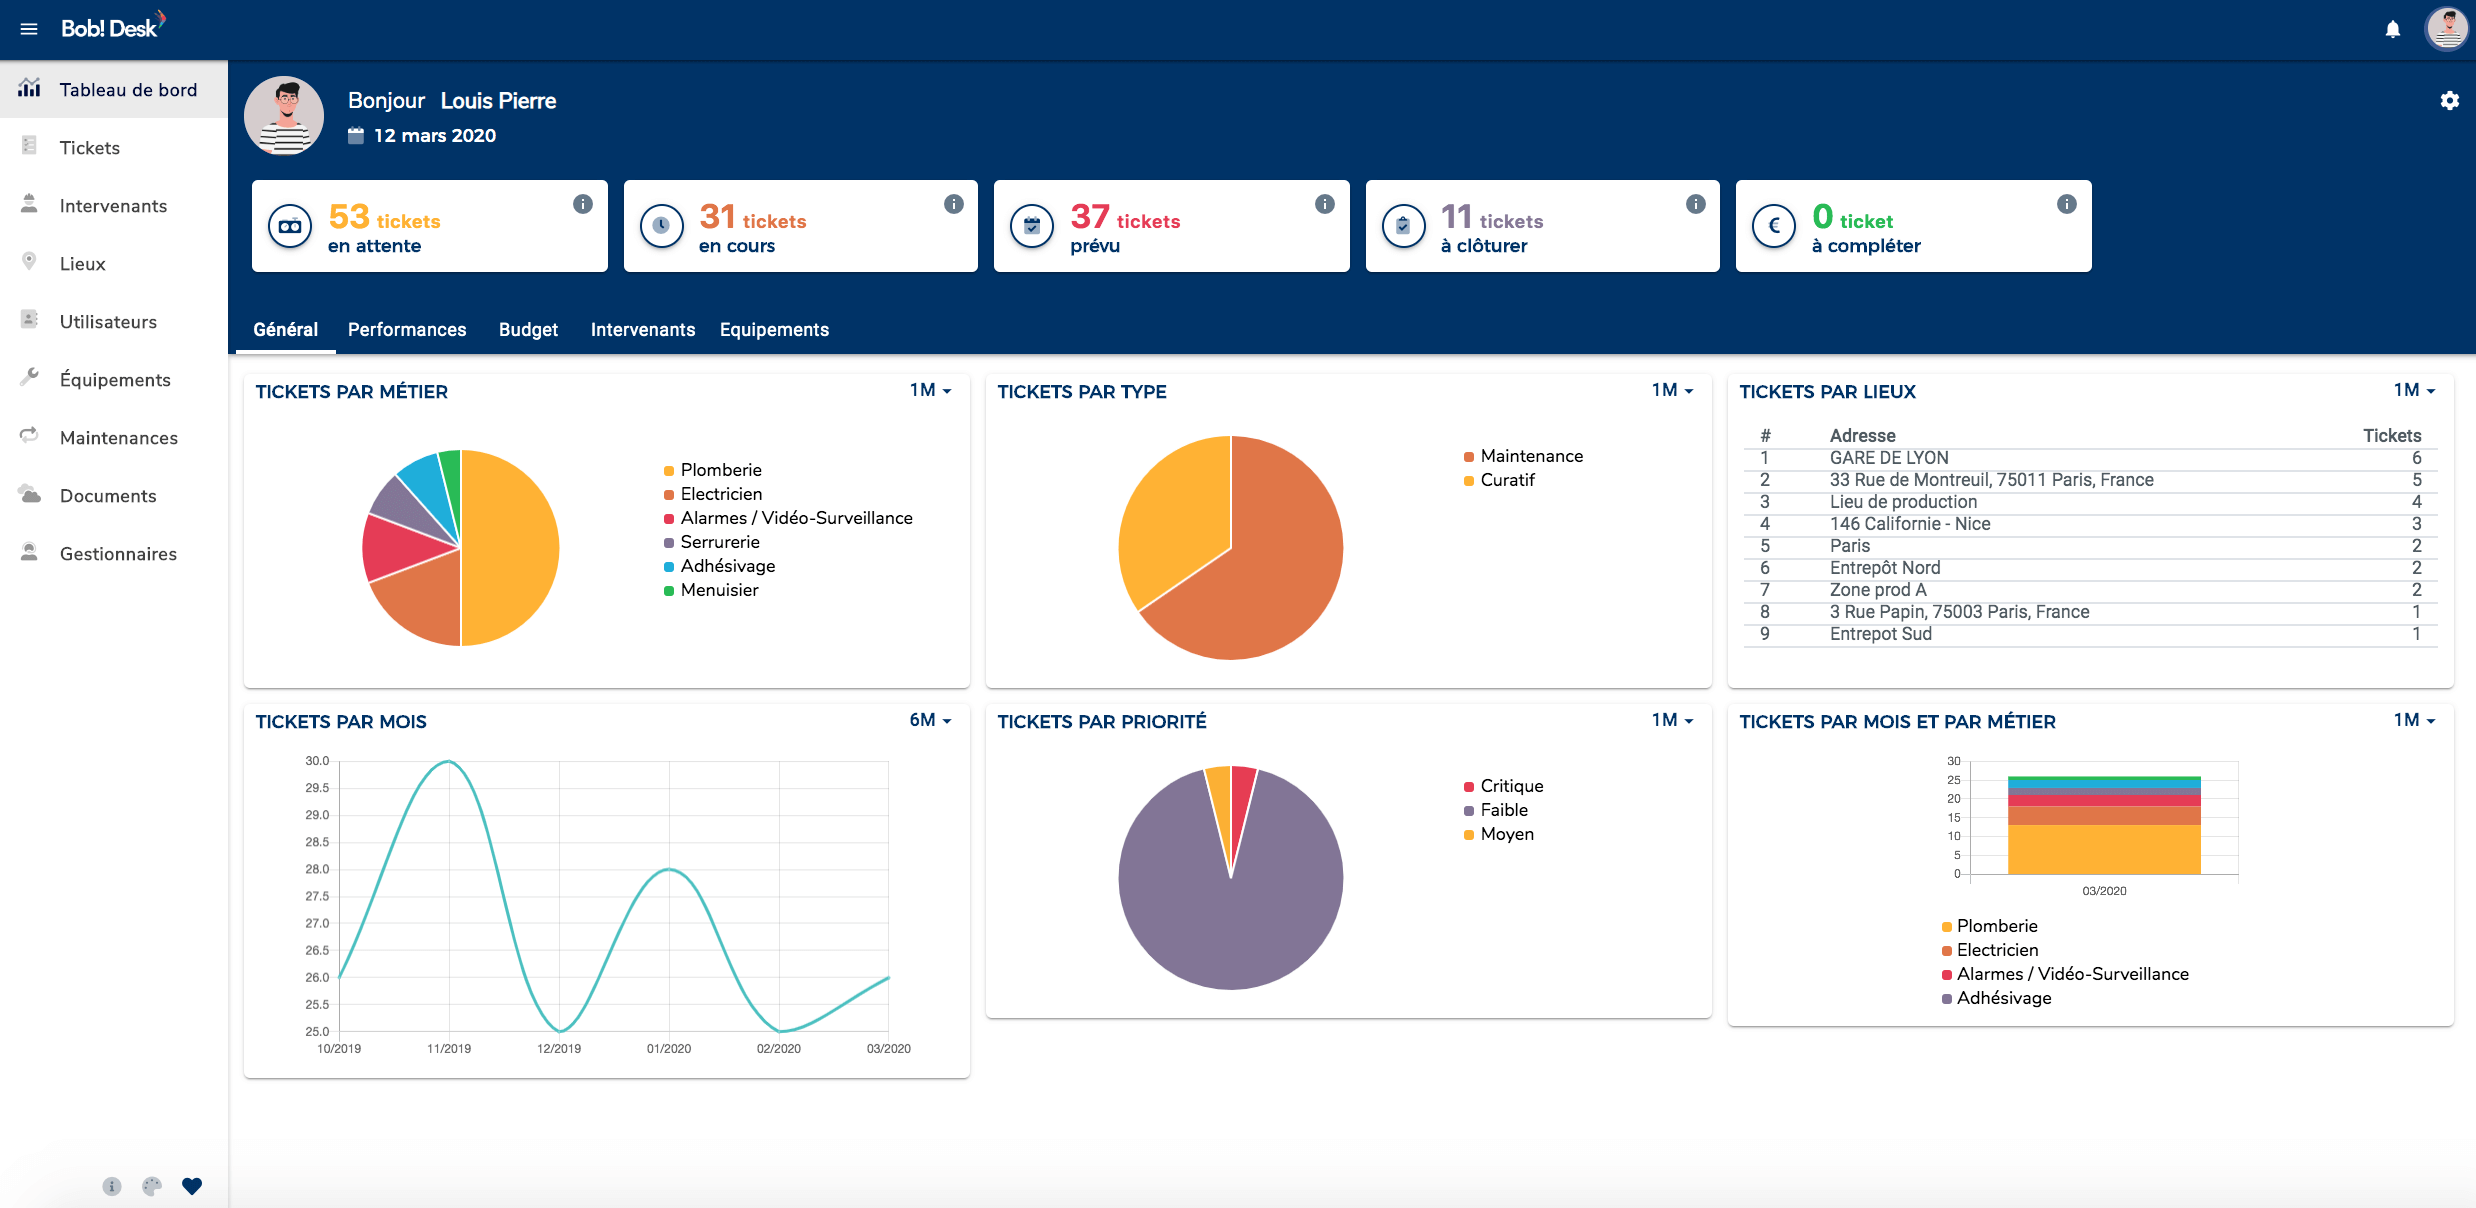Screen dimensions: 2476x1208
Task: Click the euro icon on à compléter card
Action: coord(1774,226)
